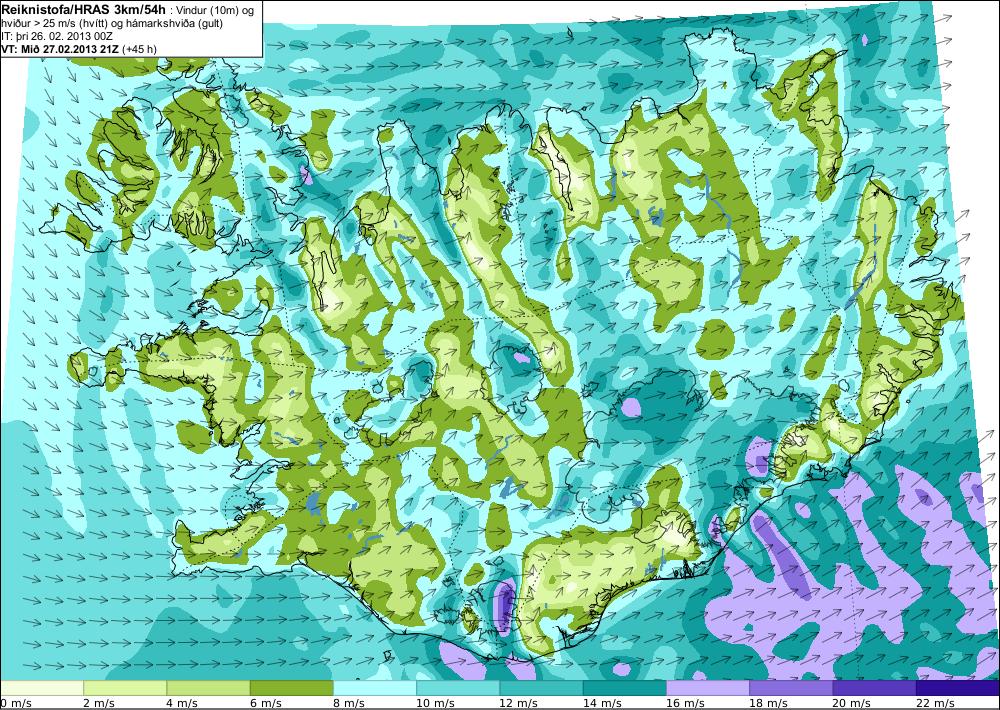1000x710 pixels.
Task: Click the "VT: Mið 27.02.2013 21Z (+45 h)" line
Action: [x=78, y=49]
